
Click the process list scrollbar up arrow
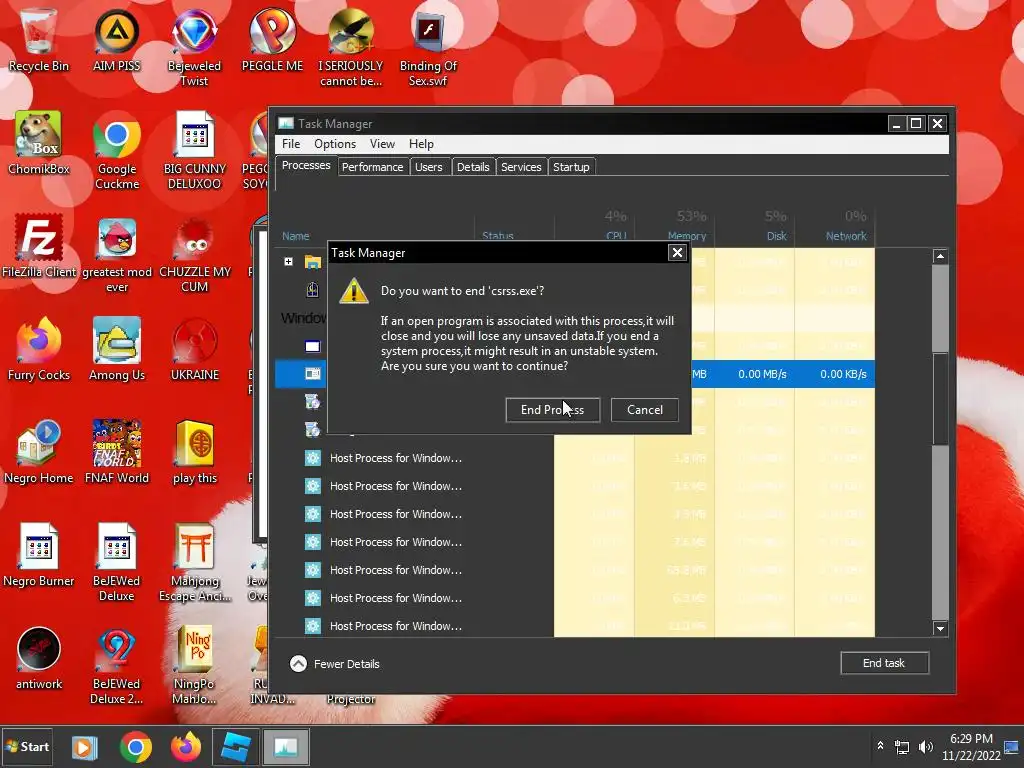click(x=940, y=256)
